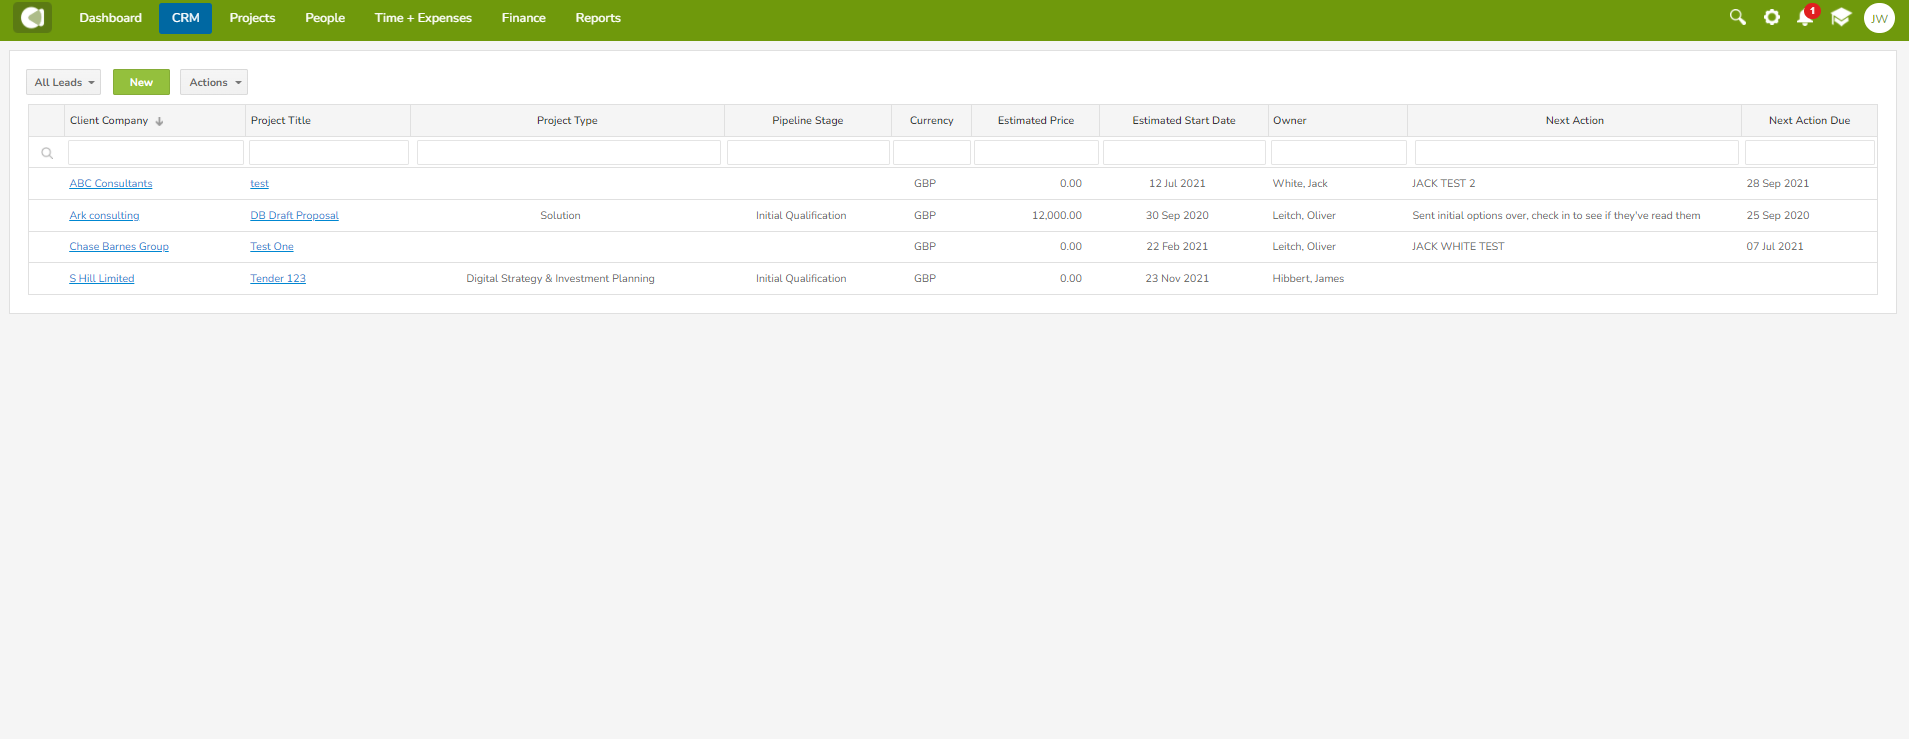Image resolution: width=1909 pixels, height=739 pixels.
Task: Open the Ark consulting link
Action: pyautogui.click(x=104, y=216)
